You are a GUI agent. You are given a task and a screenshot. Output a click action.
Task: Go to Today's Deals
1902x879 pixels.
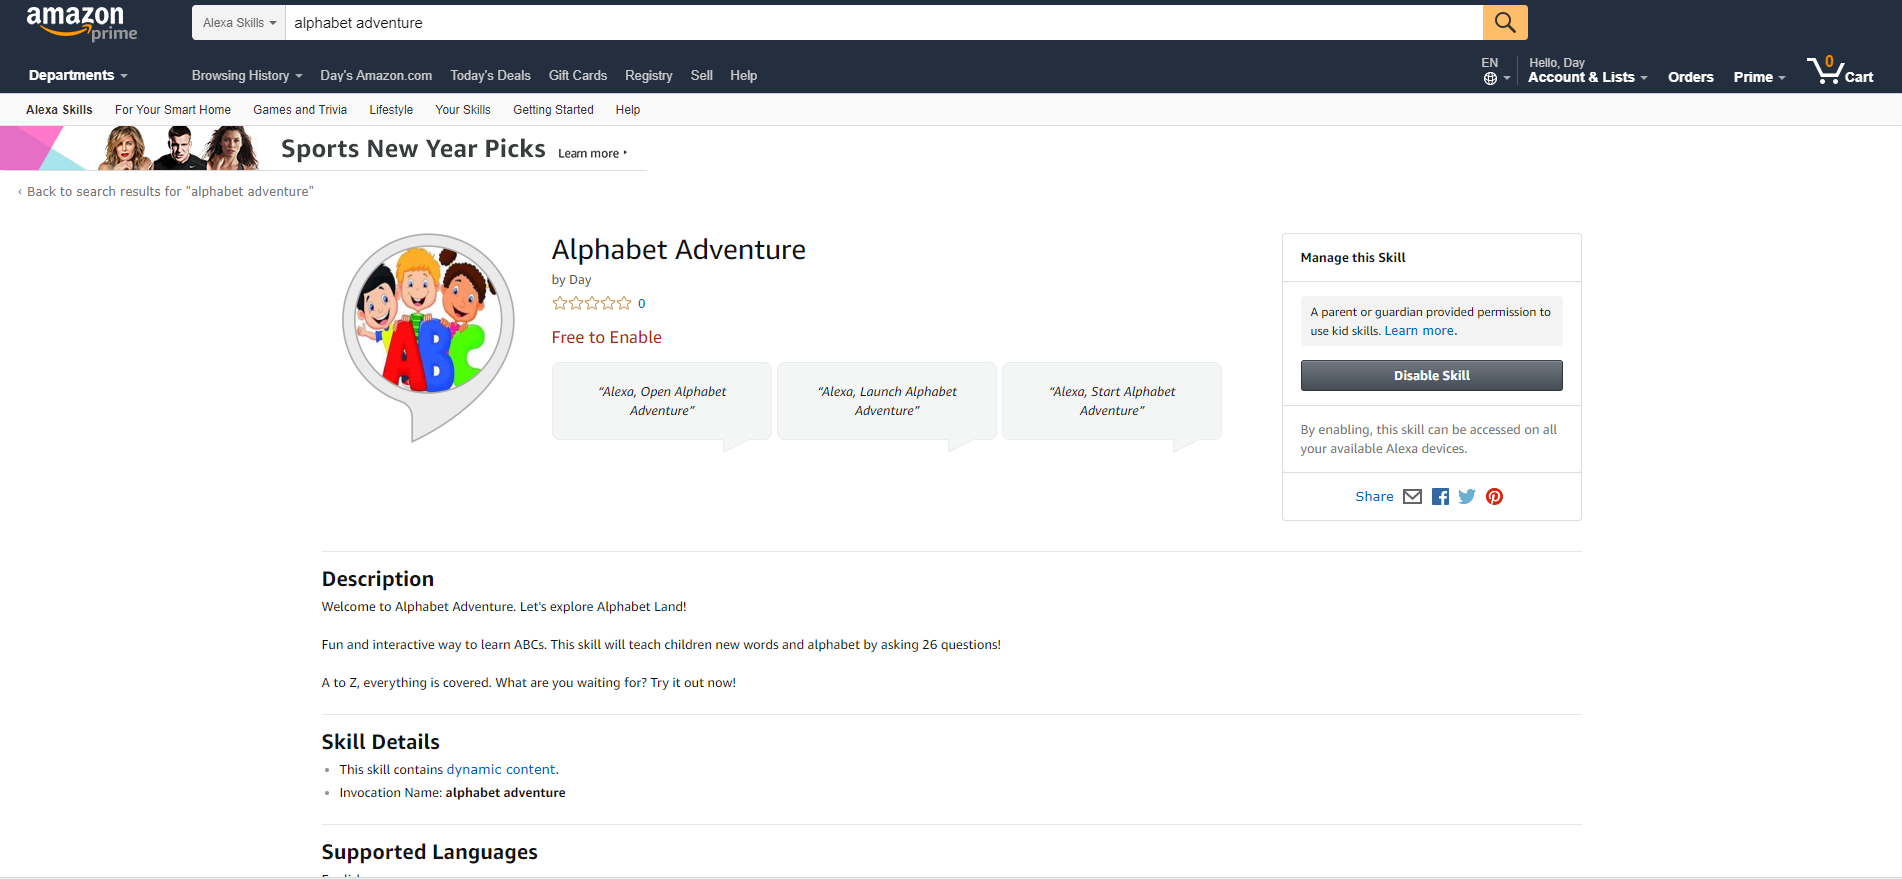pos(490,76)
